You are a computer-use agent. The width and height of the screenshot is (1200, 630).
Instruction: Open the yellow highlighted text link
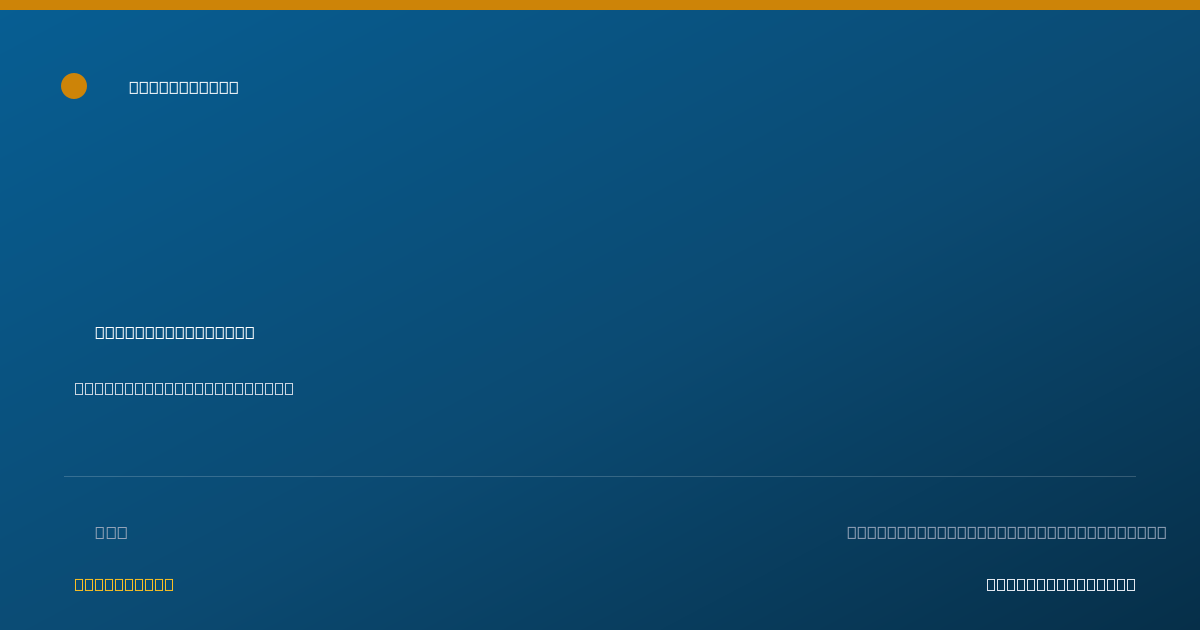[x=124, y=584]
